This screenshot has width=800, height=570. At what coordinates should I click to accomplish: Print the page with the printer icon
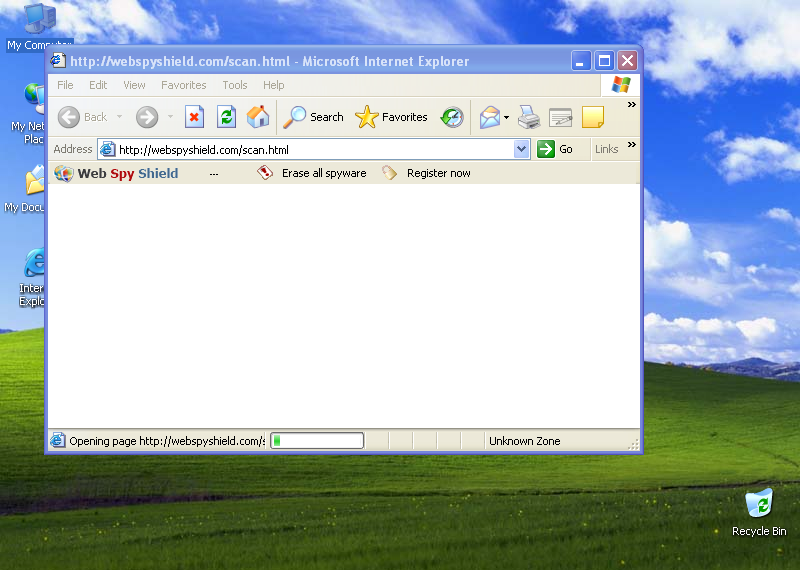[529, 117]
